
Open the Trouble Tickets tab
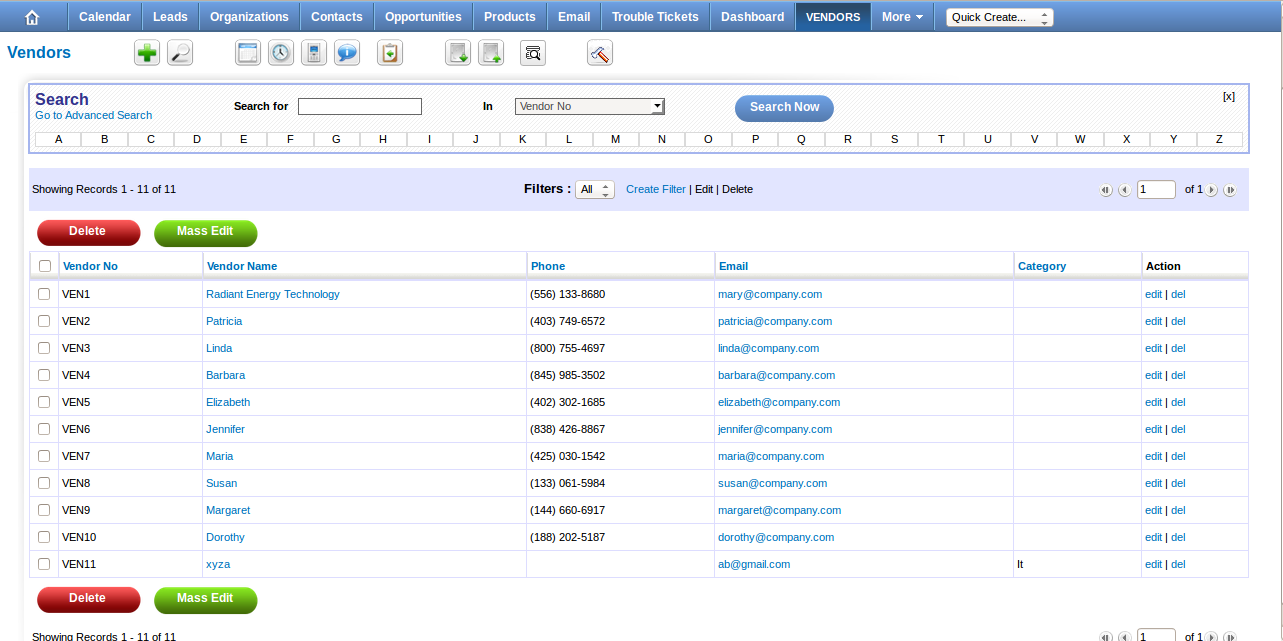pos(656,17)
